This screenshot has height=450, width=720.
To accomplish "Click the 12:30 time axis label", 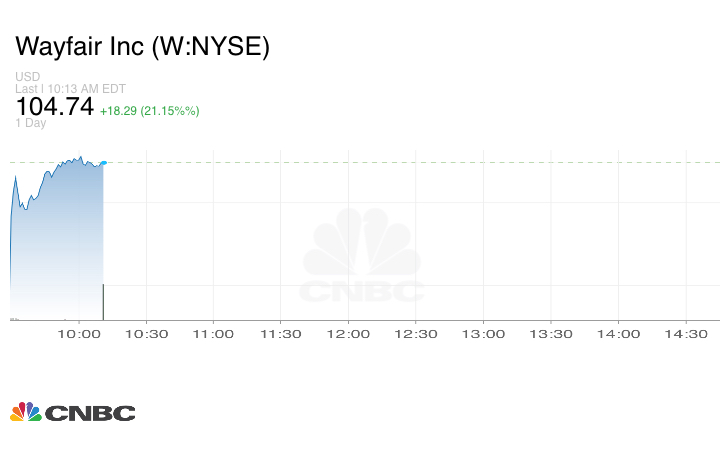I will pyautogui.click(x=415, y=334).
